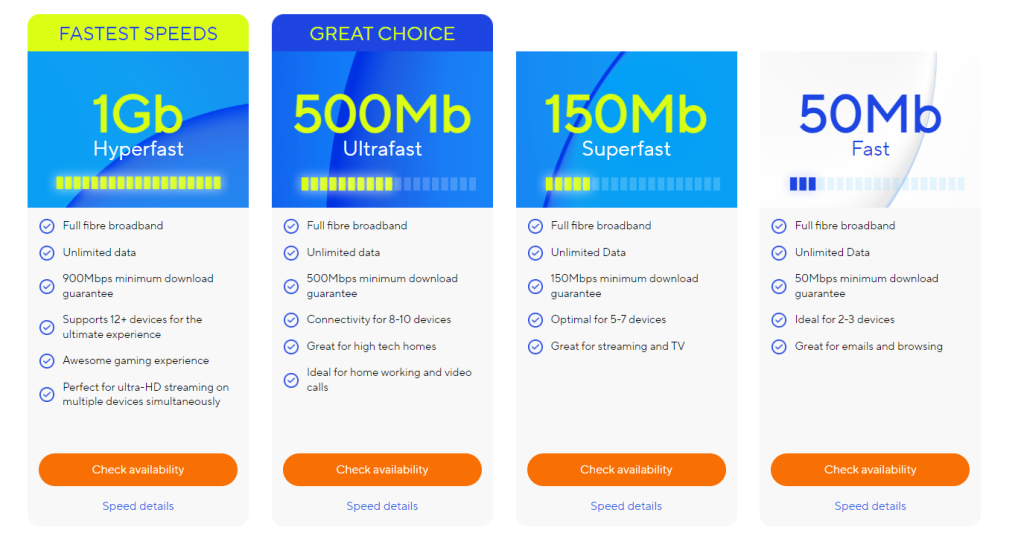Select the FASTEST SPEEDS banner header
Viewport: 1024px width, 536px height.
(x=138, y=33)
